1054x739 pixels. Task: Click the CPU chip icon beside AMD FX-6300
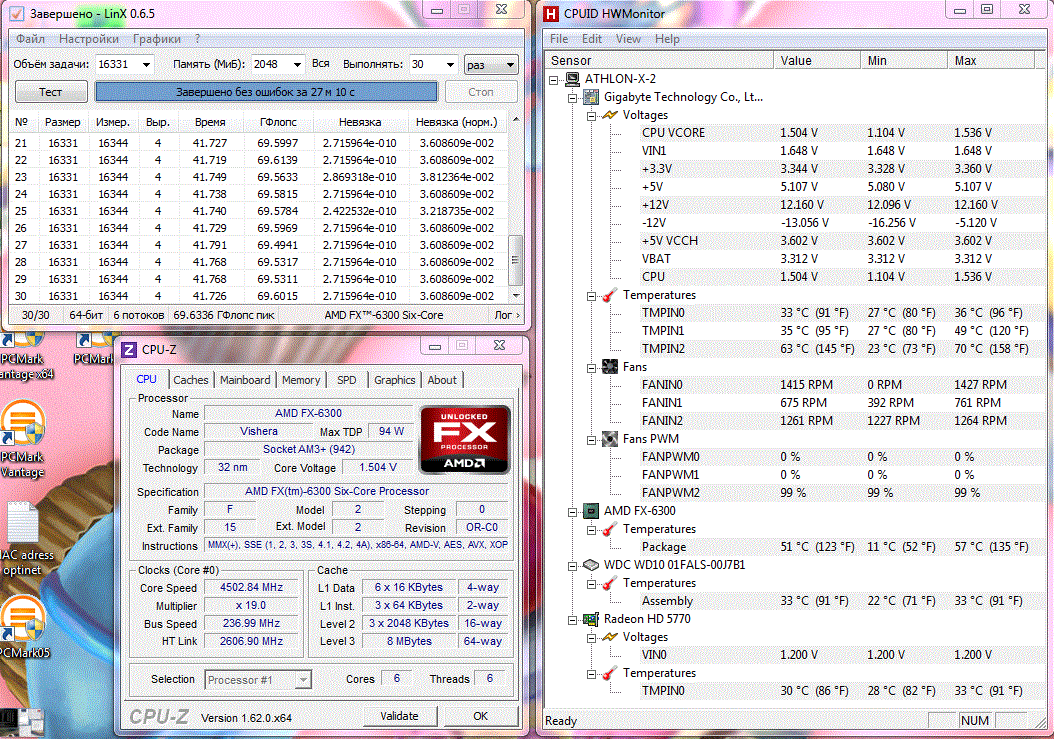tap(591, 511)
